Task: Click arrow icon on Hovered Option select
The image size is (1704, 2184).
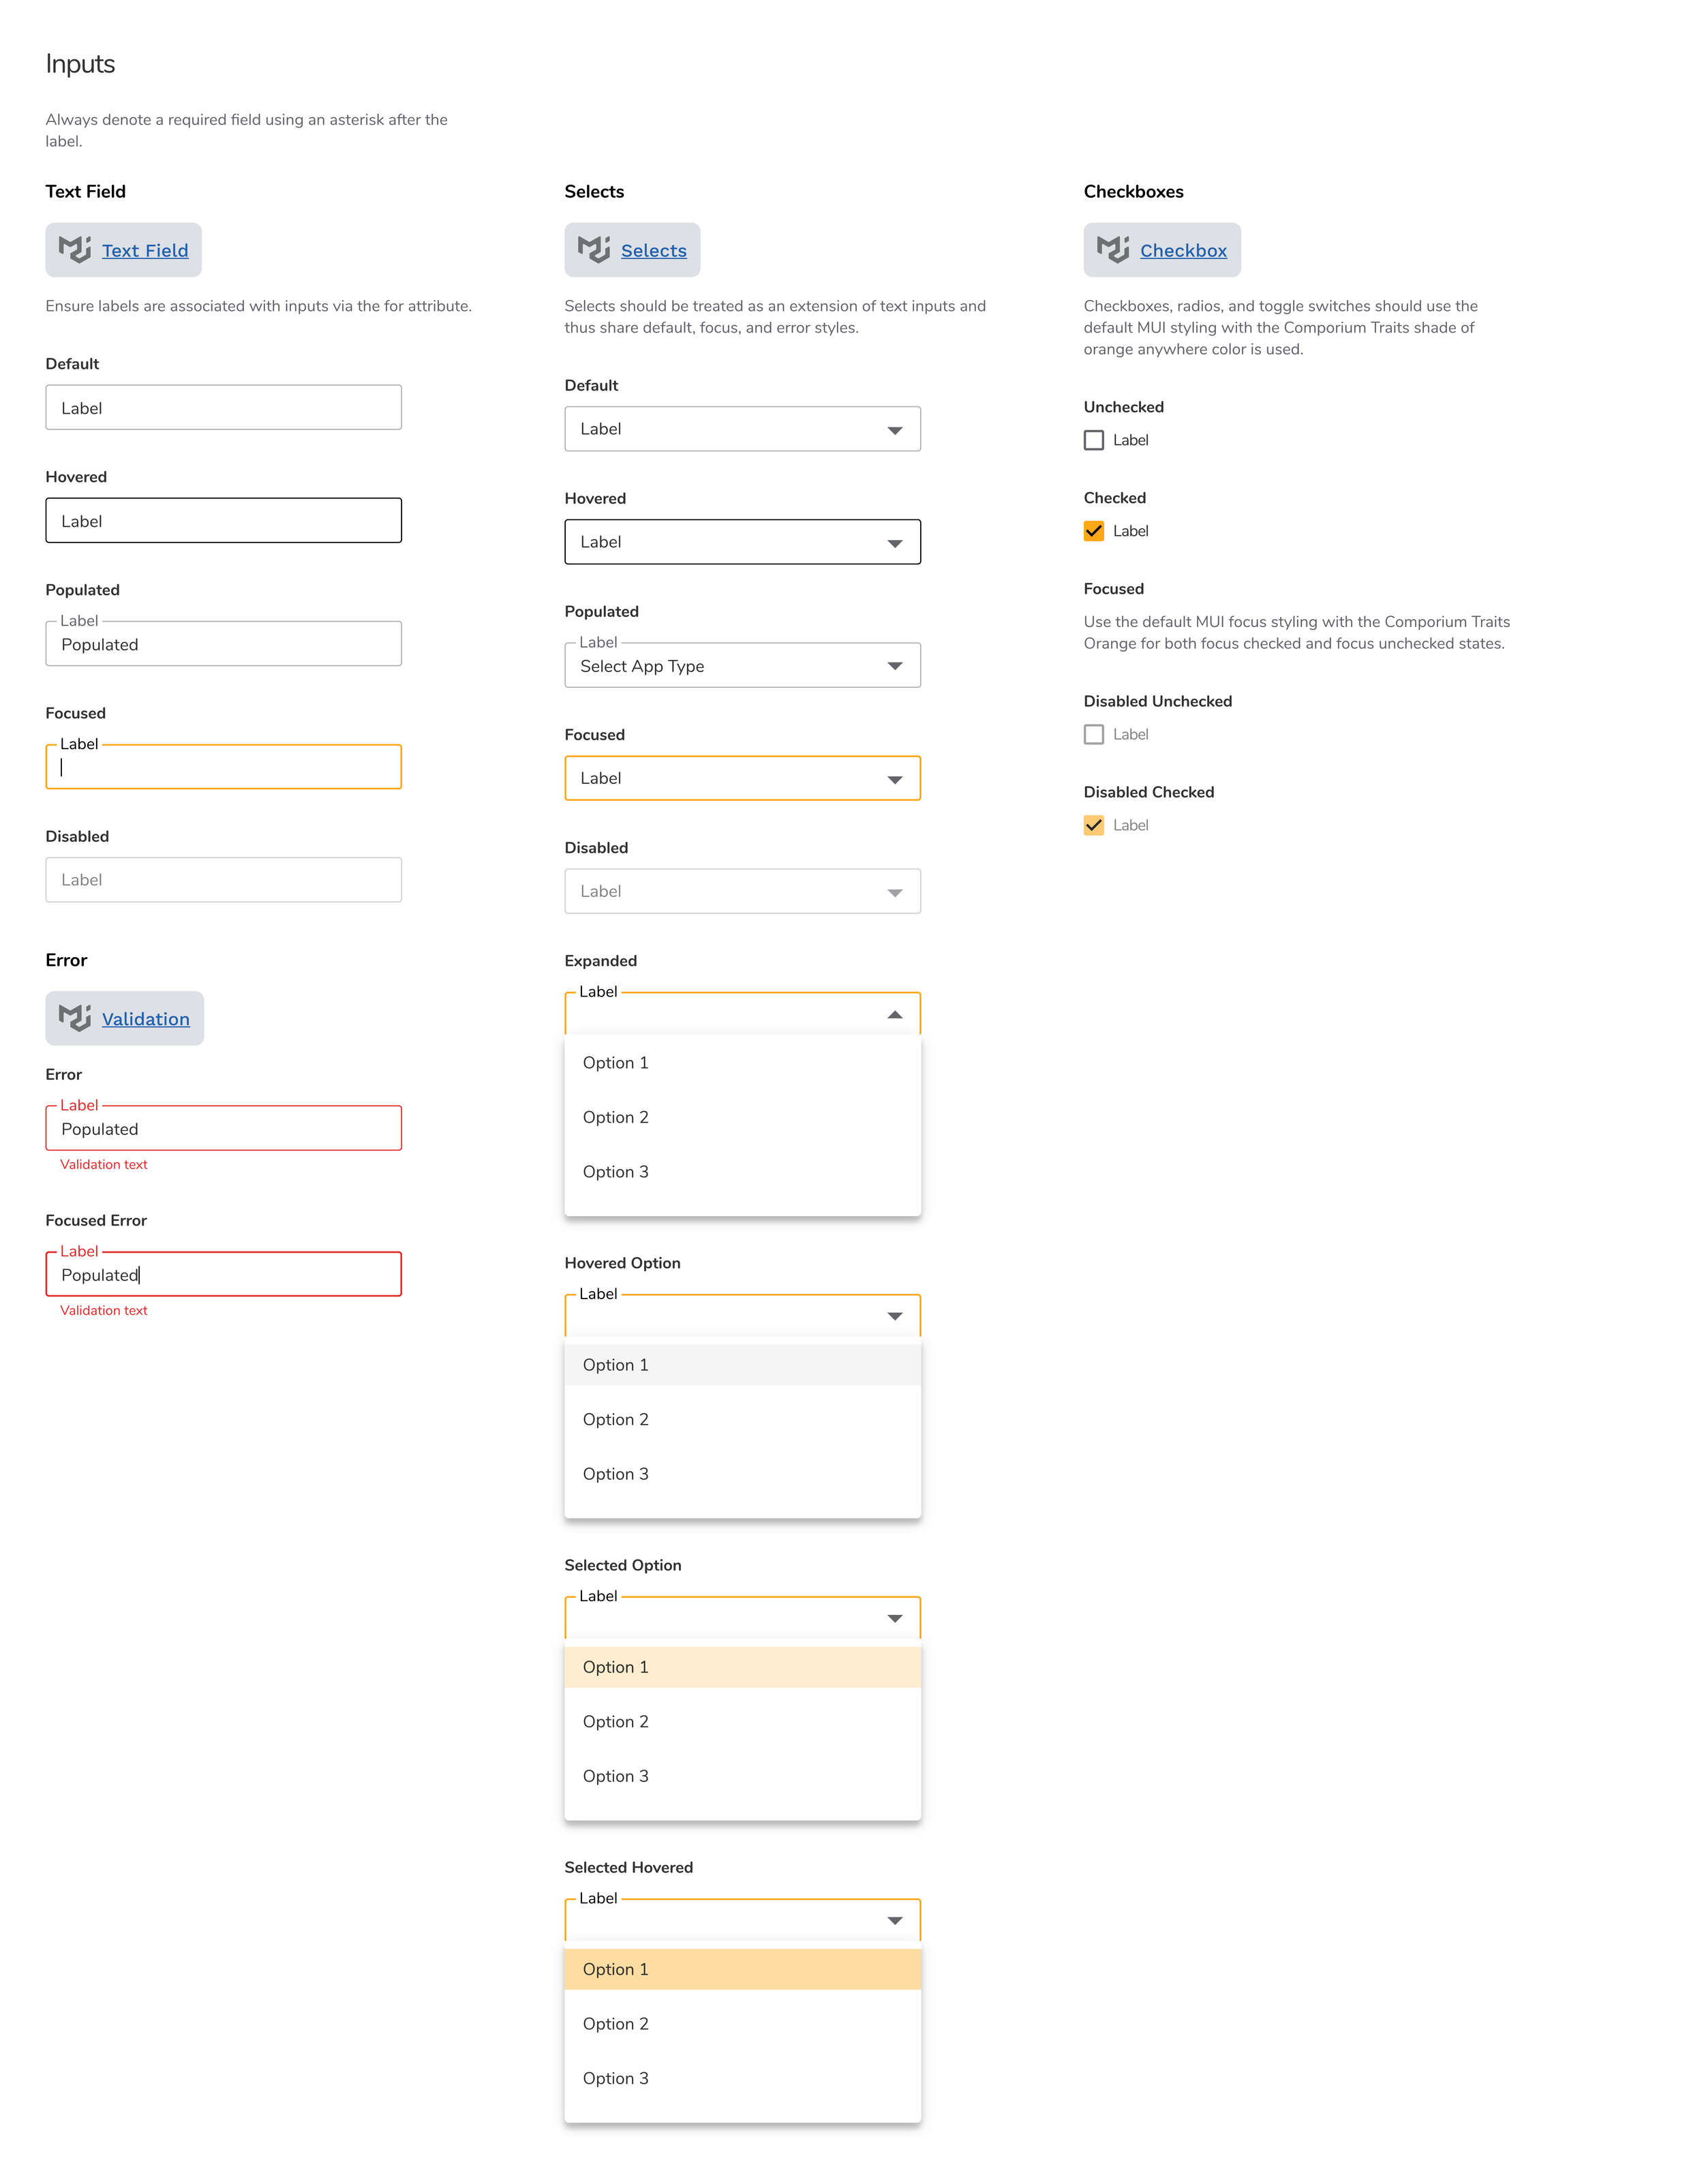Action: click(x=894, y=1316)
